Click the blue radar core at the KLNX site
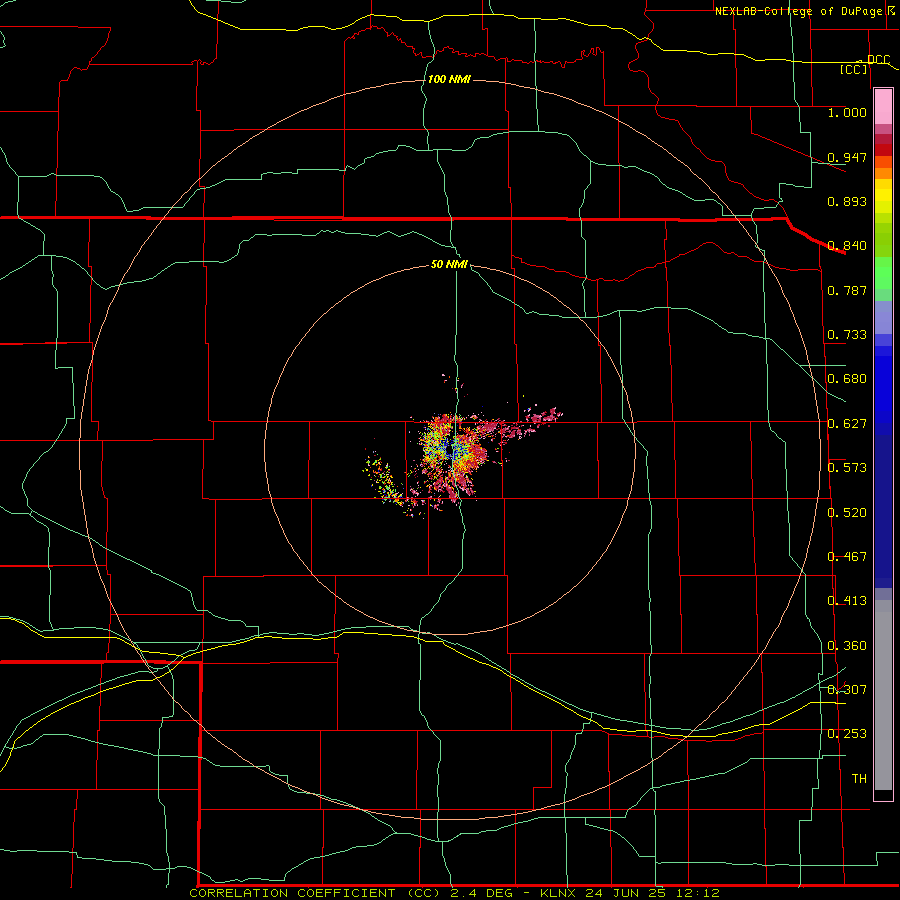900x900 pixels. (452, 452)
